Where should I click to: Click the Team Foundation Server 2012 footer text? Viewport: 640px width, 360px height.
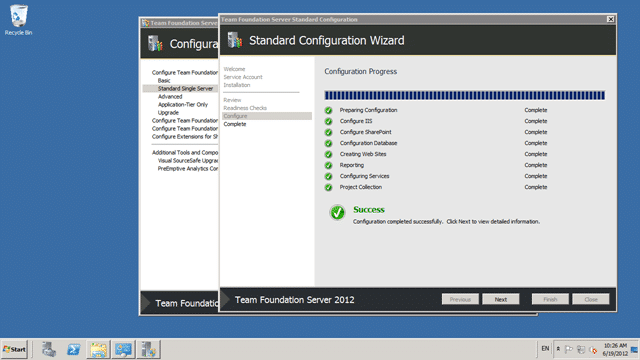tap(294, 300)
